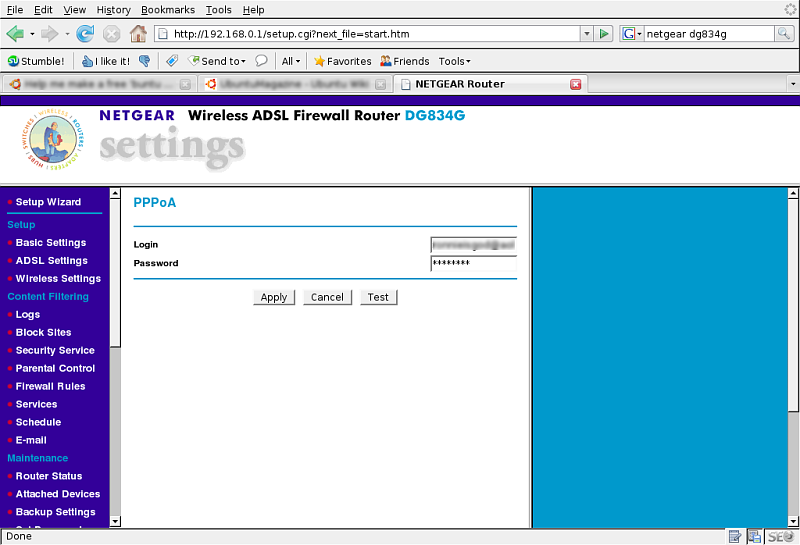800x545 pixels.
Task: Open Router Status link
Action: tap(49, 476)
